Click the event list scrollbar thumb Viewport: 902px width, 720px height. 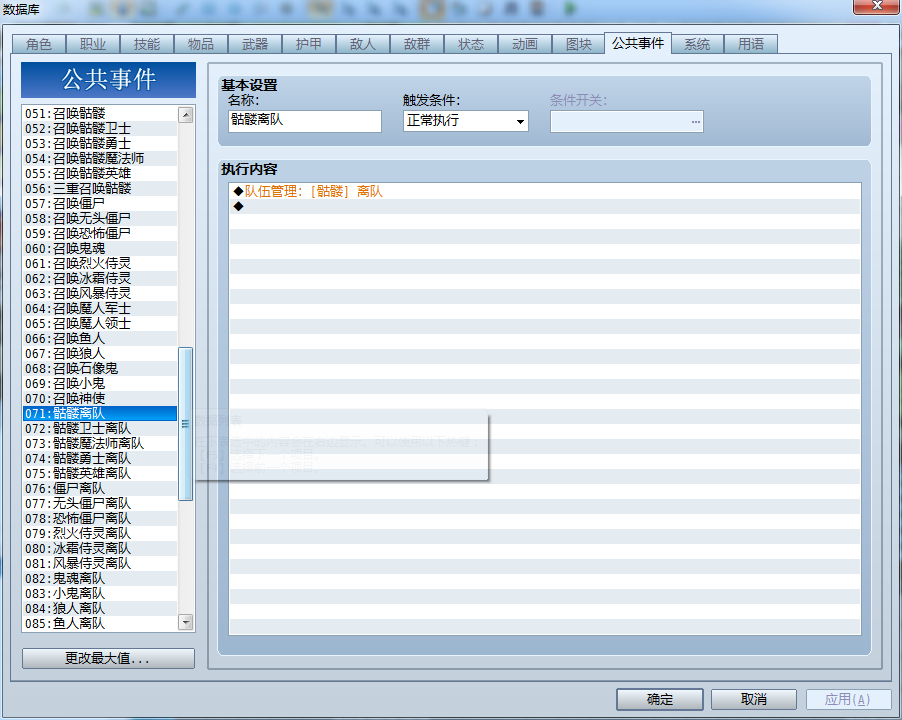[x=186, y=424]
